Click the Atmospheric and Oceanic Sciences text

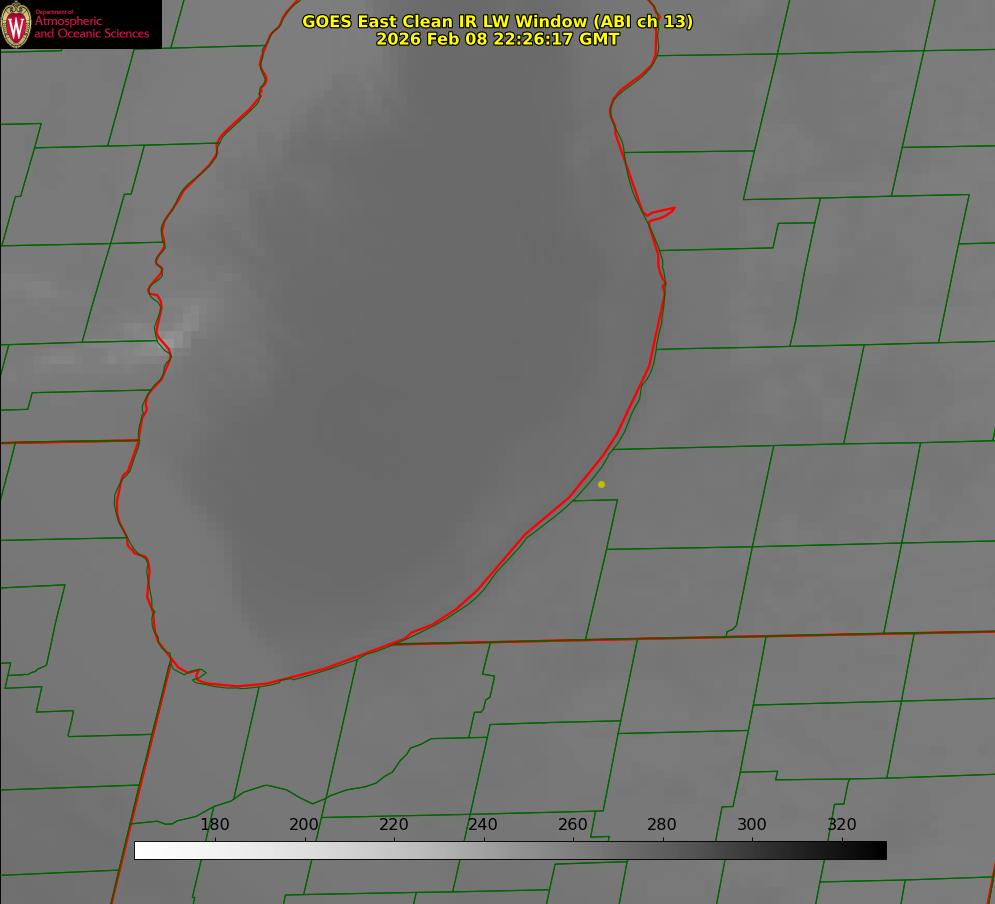pyautogui.click(x=91, y=26)
